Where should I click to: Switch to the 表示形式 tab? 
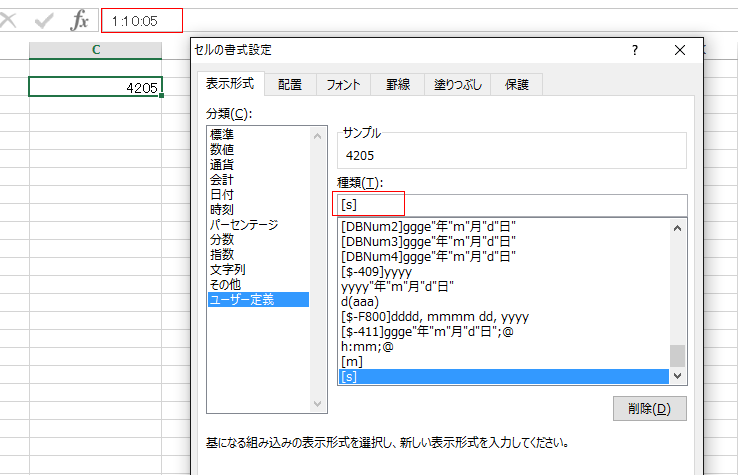click(x=230, y=84)
